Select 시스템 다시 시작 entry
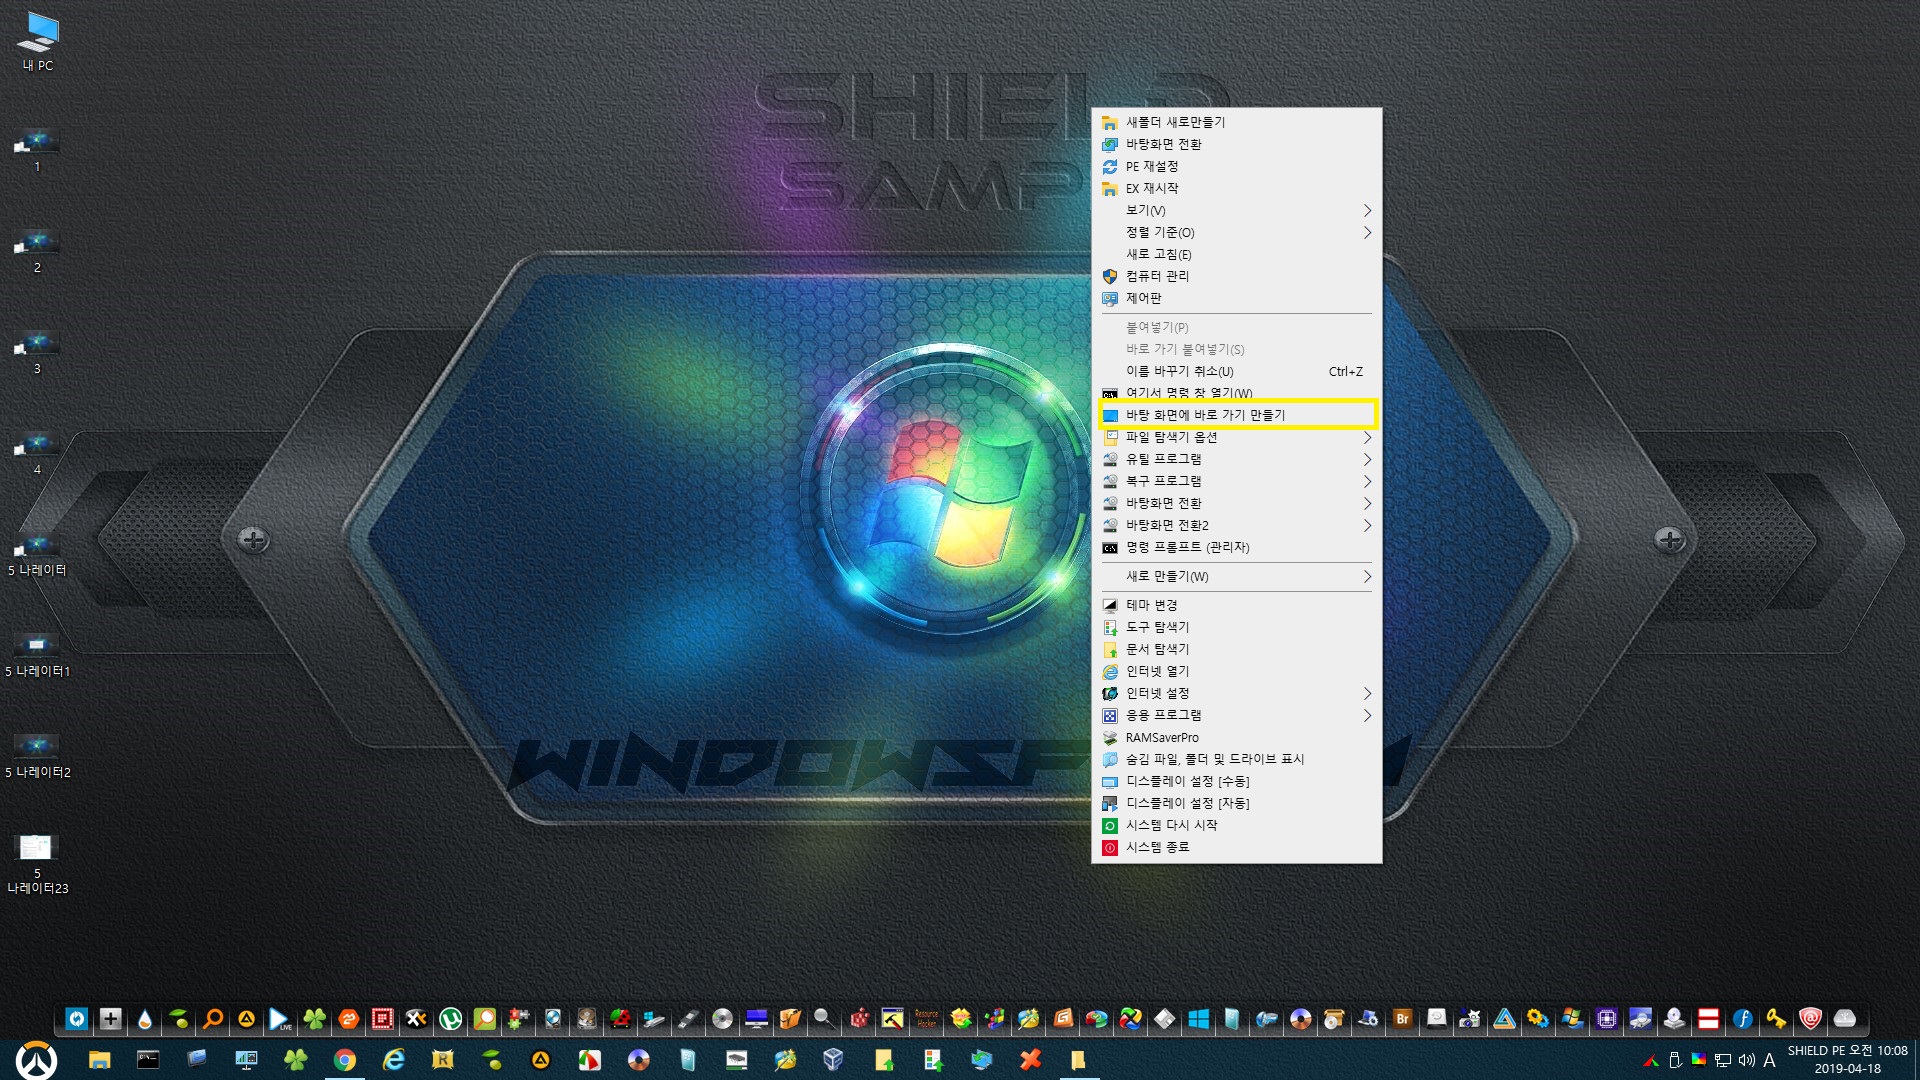 pyautogui.click(x=1236, y=825)
